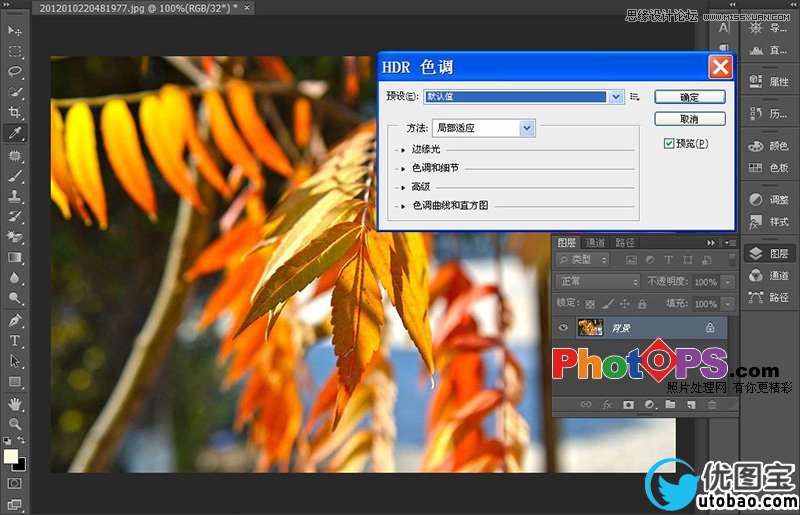Switch to the 图层 tab in Layers panel

point(566,243)
